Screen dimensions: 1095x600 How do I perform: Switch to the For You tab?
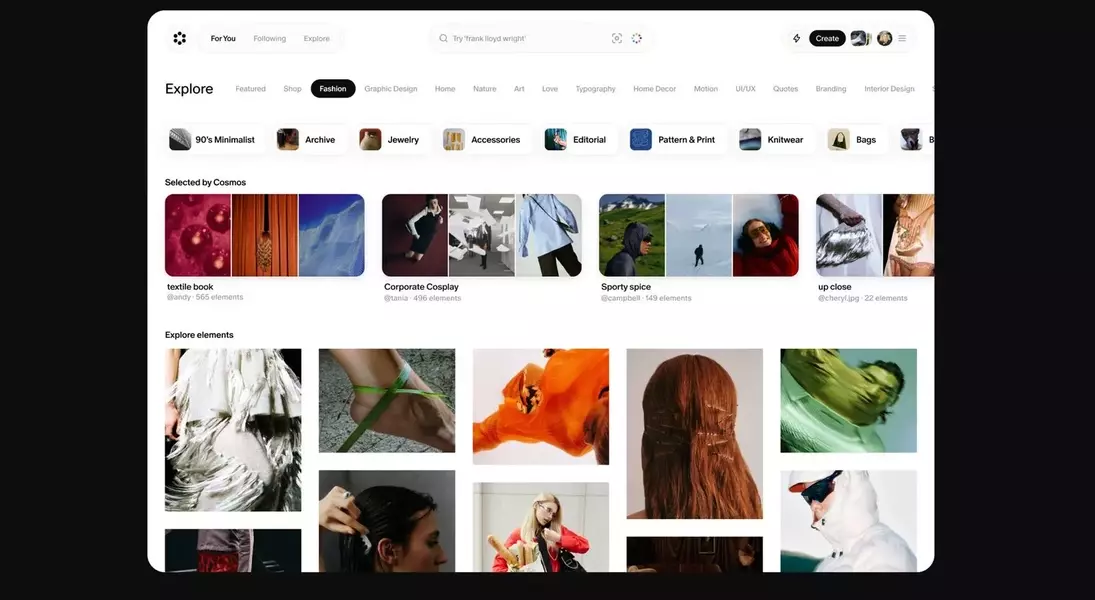coord(223,38)
